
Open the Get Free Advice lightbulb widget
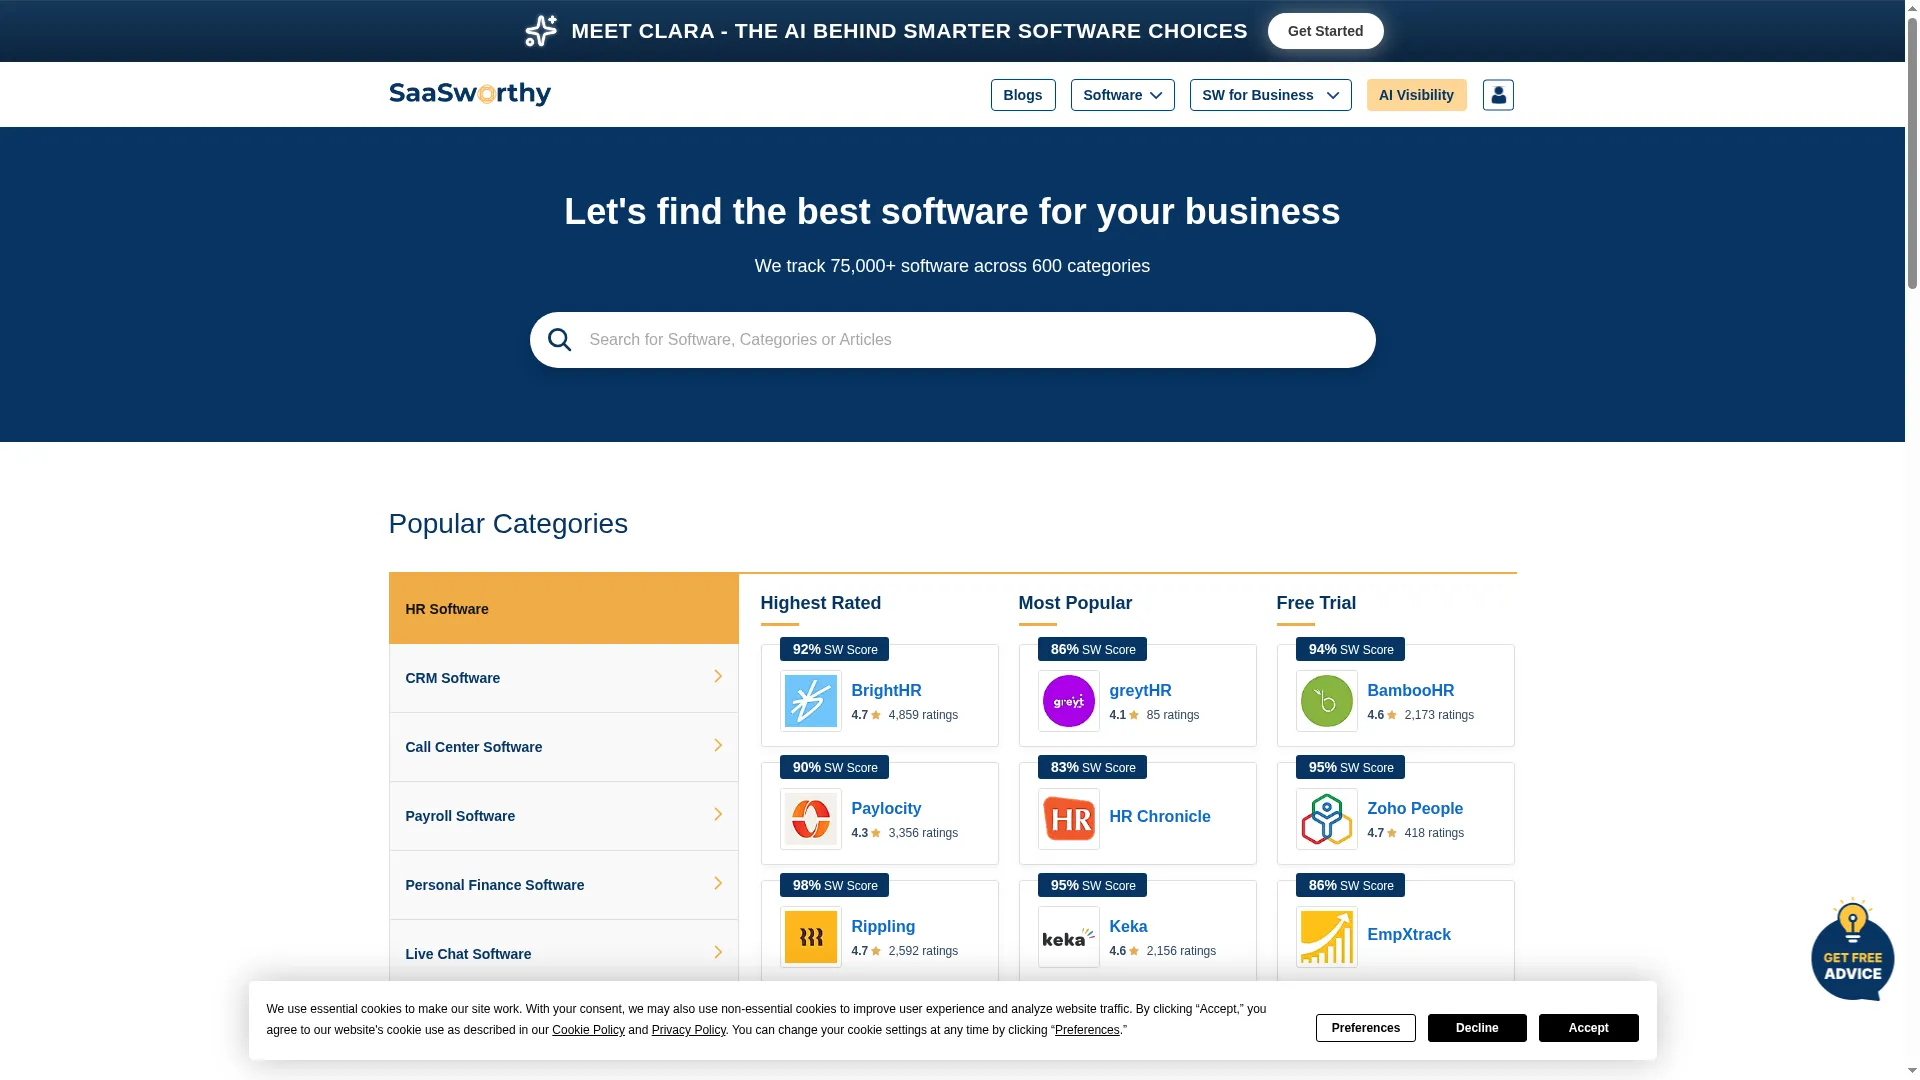pyautogui.click(x=1853, y=949)
